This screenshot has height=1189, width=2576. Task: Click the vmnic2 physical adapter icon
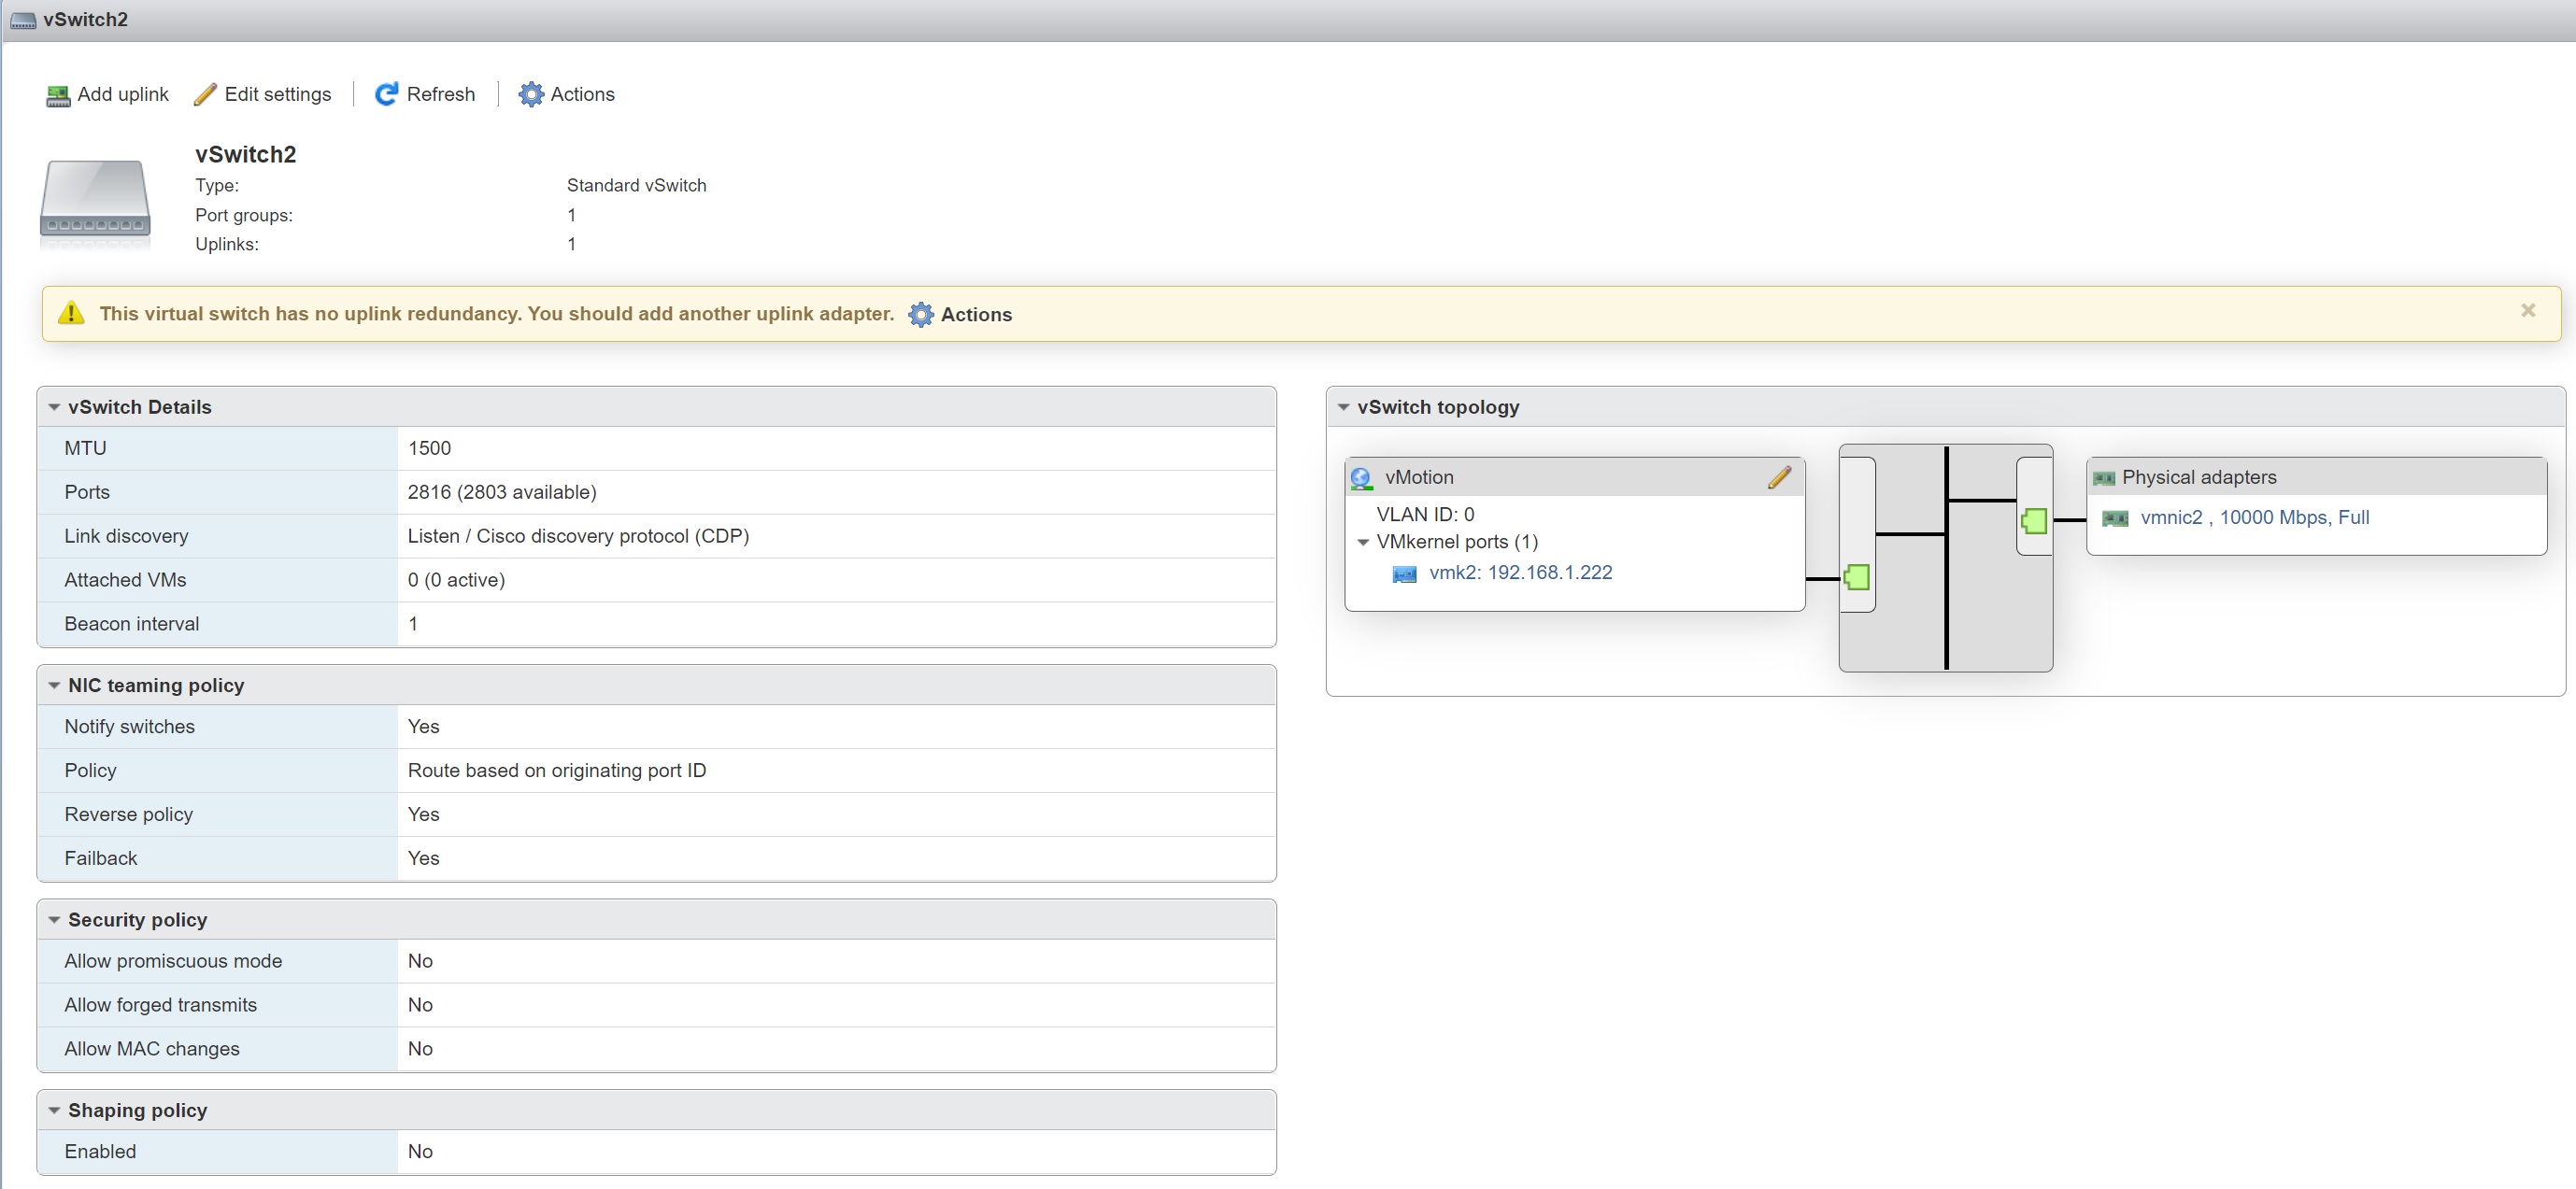tap(2114, 518)
